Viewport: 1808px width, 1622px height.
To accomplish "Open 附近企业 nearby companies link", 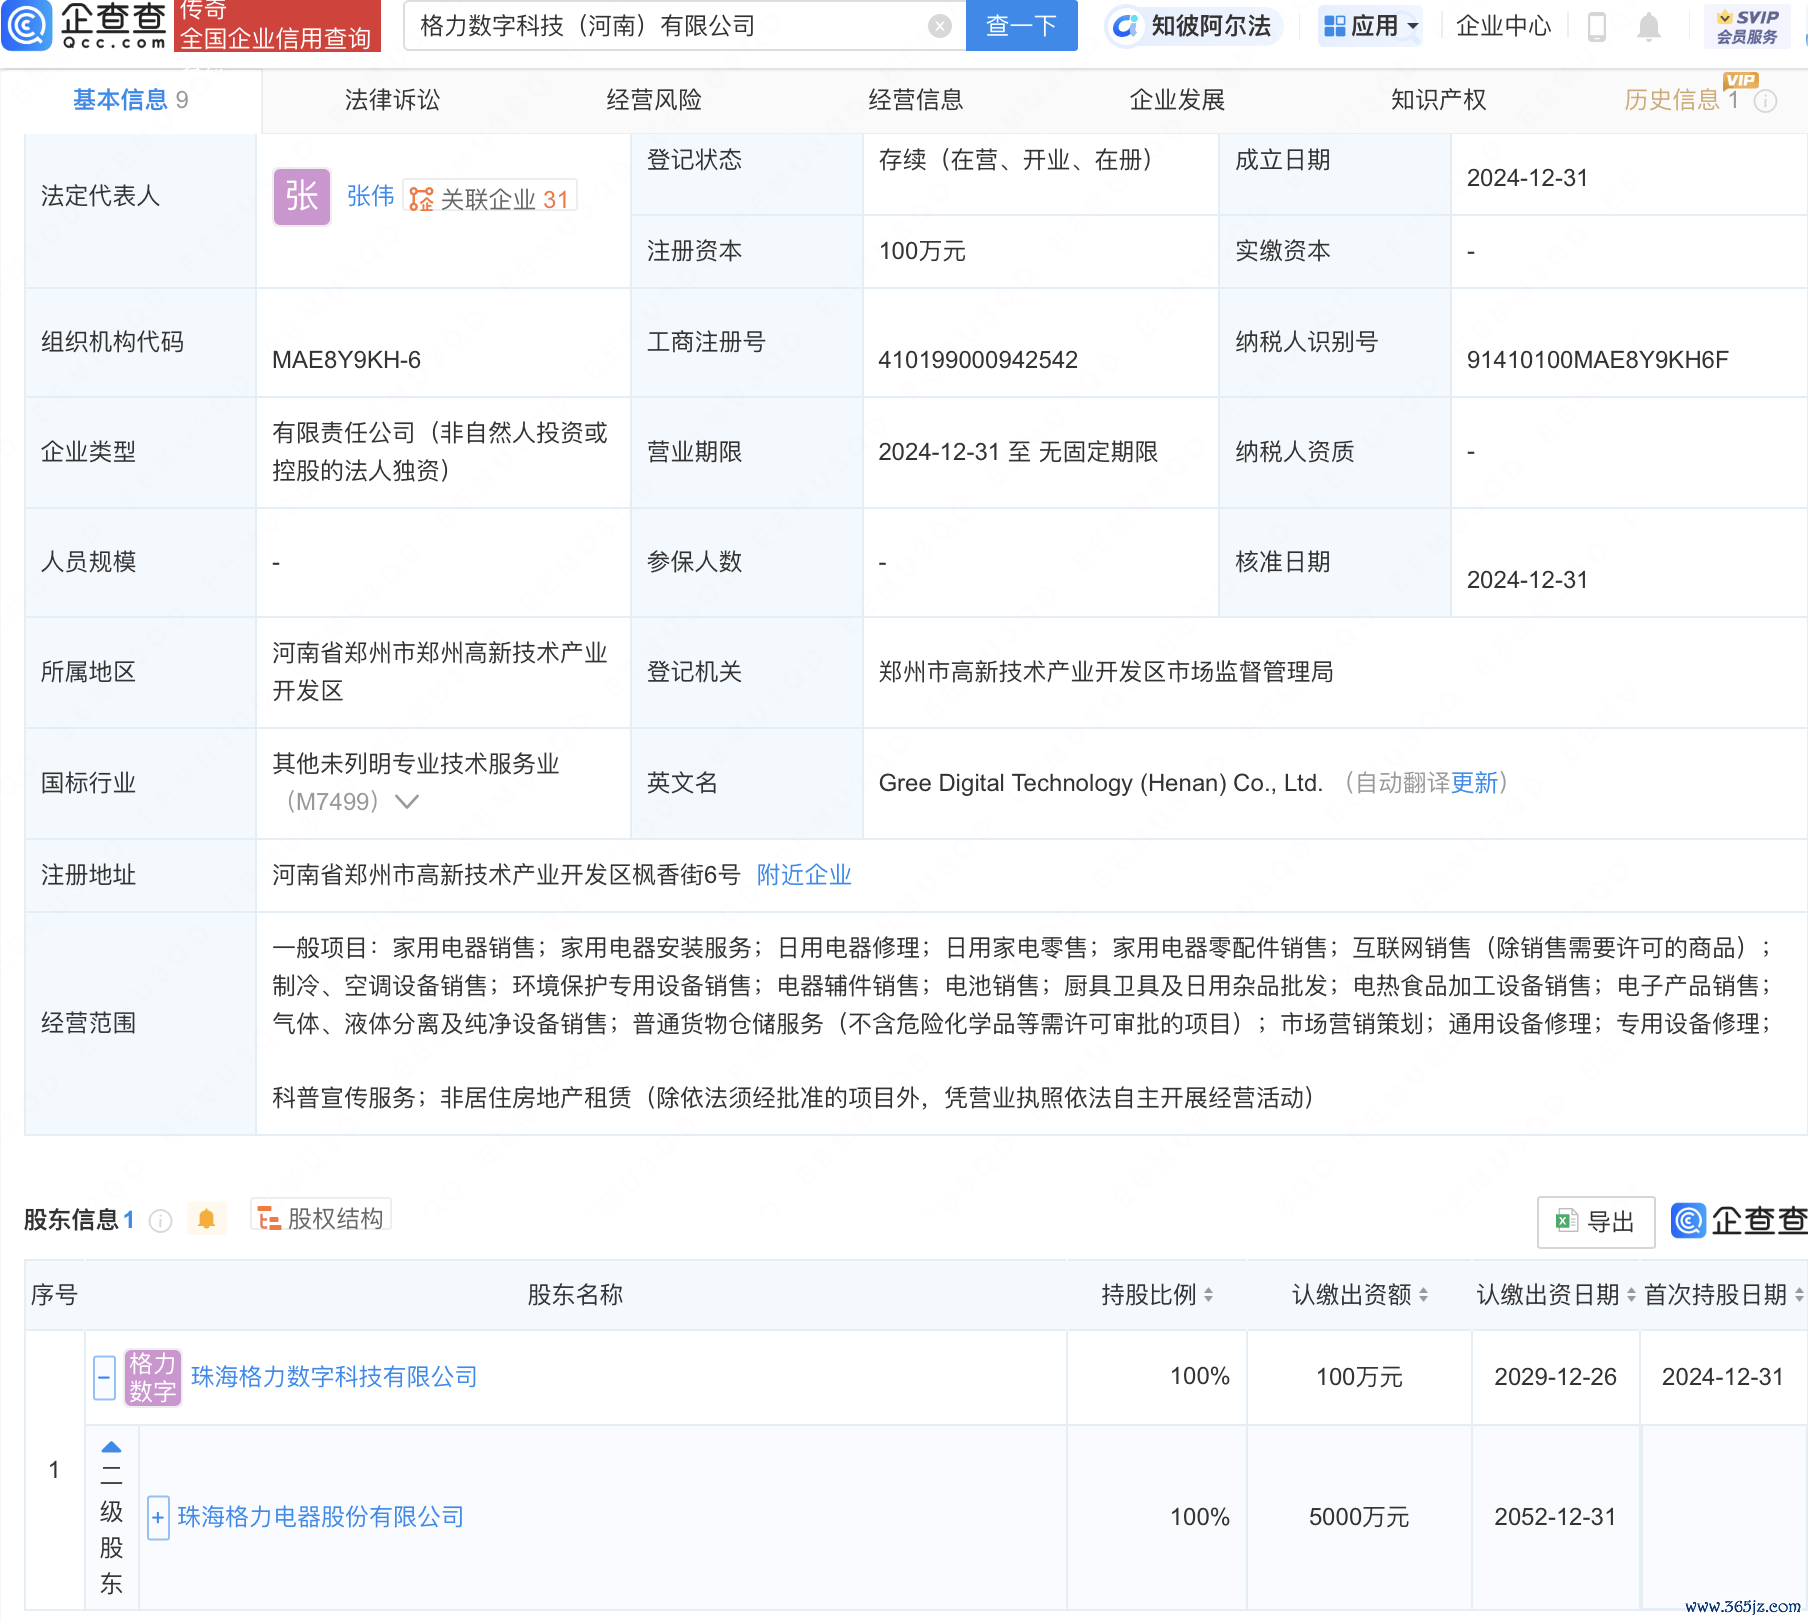I will [804, 875].
